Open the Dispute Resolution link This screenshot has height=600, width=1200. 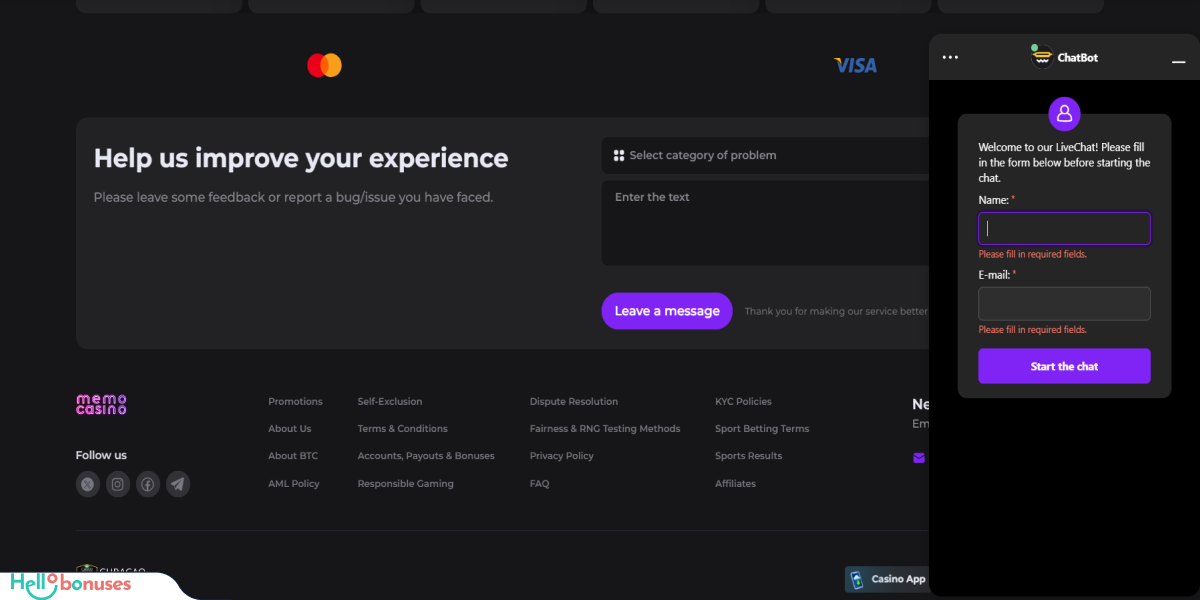point(574,401)
